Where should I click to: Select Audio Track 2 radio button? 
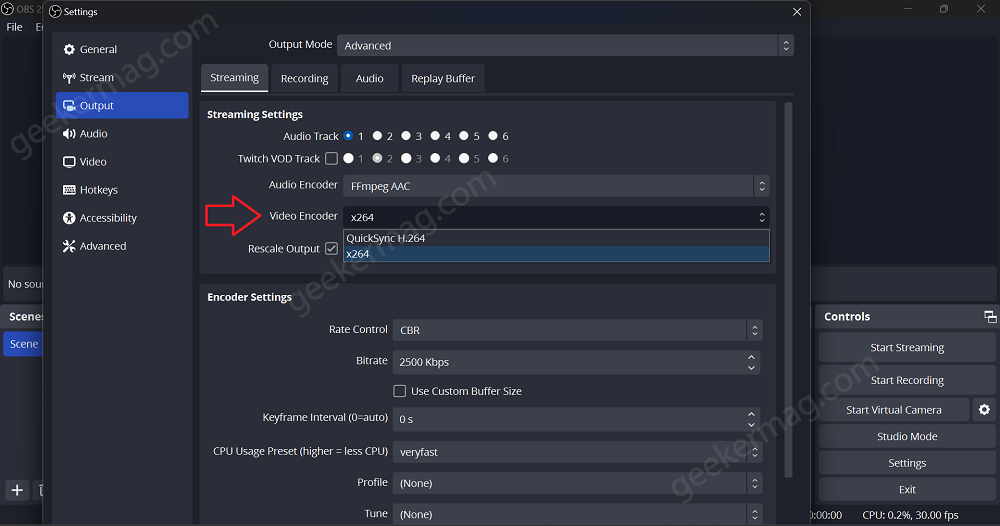coord(378,136)
